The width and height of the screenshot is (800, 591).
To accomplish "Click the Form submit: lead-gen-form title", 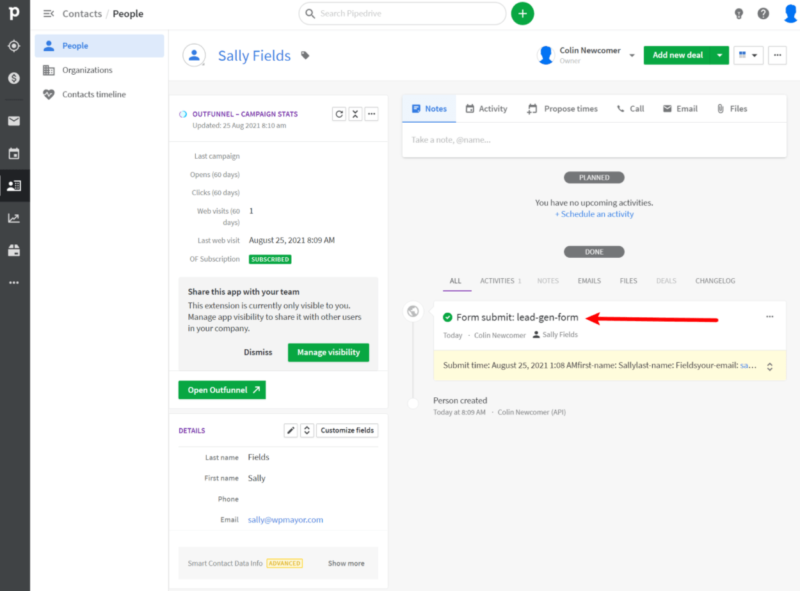I will point(517,317).
